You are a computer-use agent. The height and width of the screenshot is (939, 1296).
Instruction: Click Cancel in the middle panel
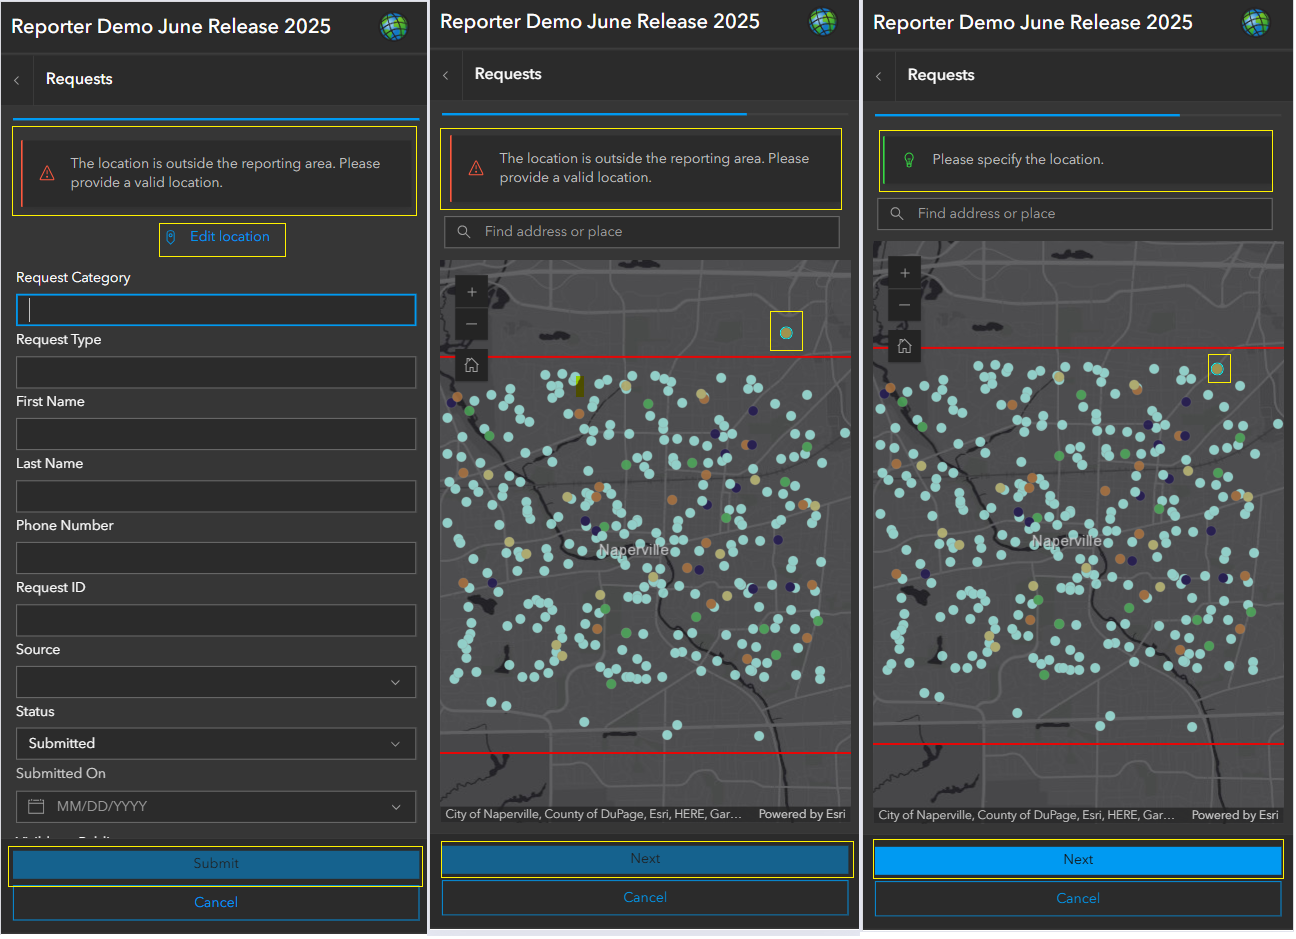645,898
